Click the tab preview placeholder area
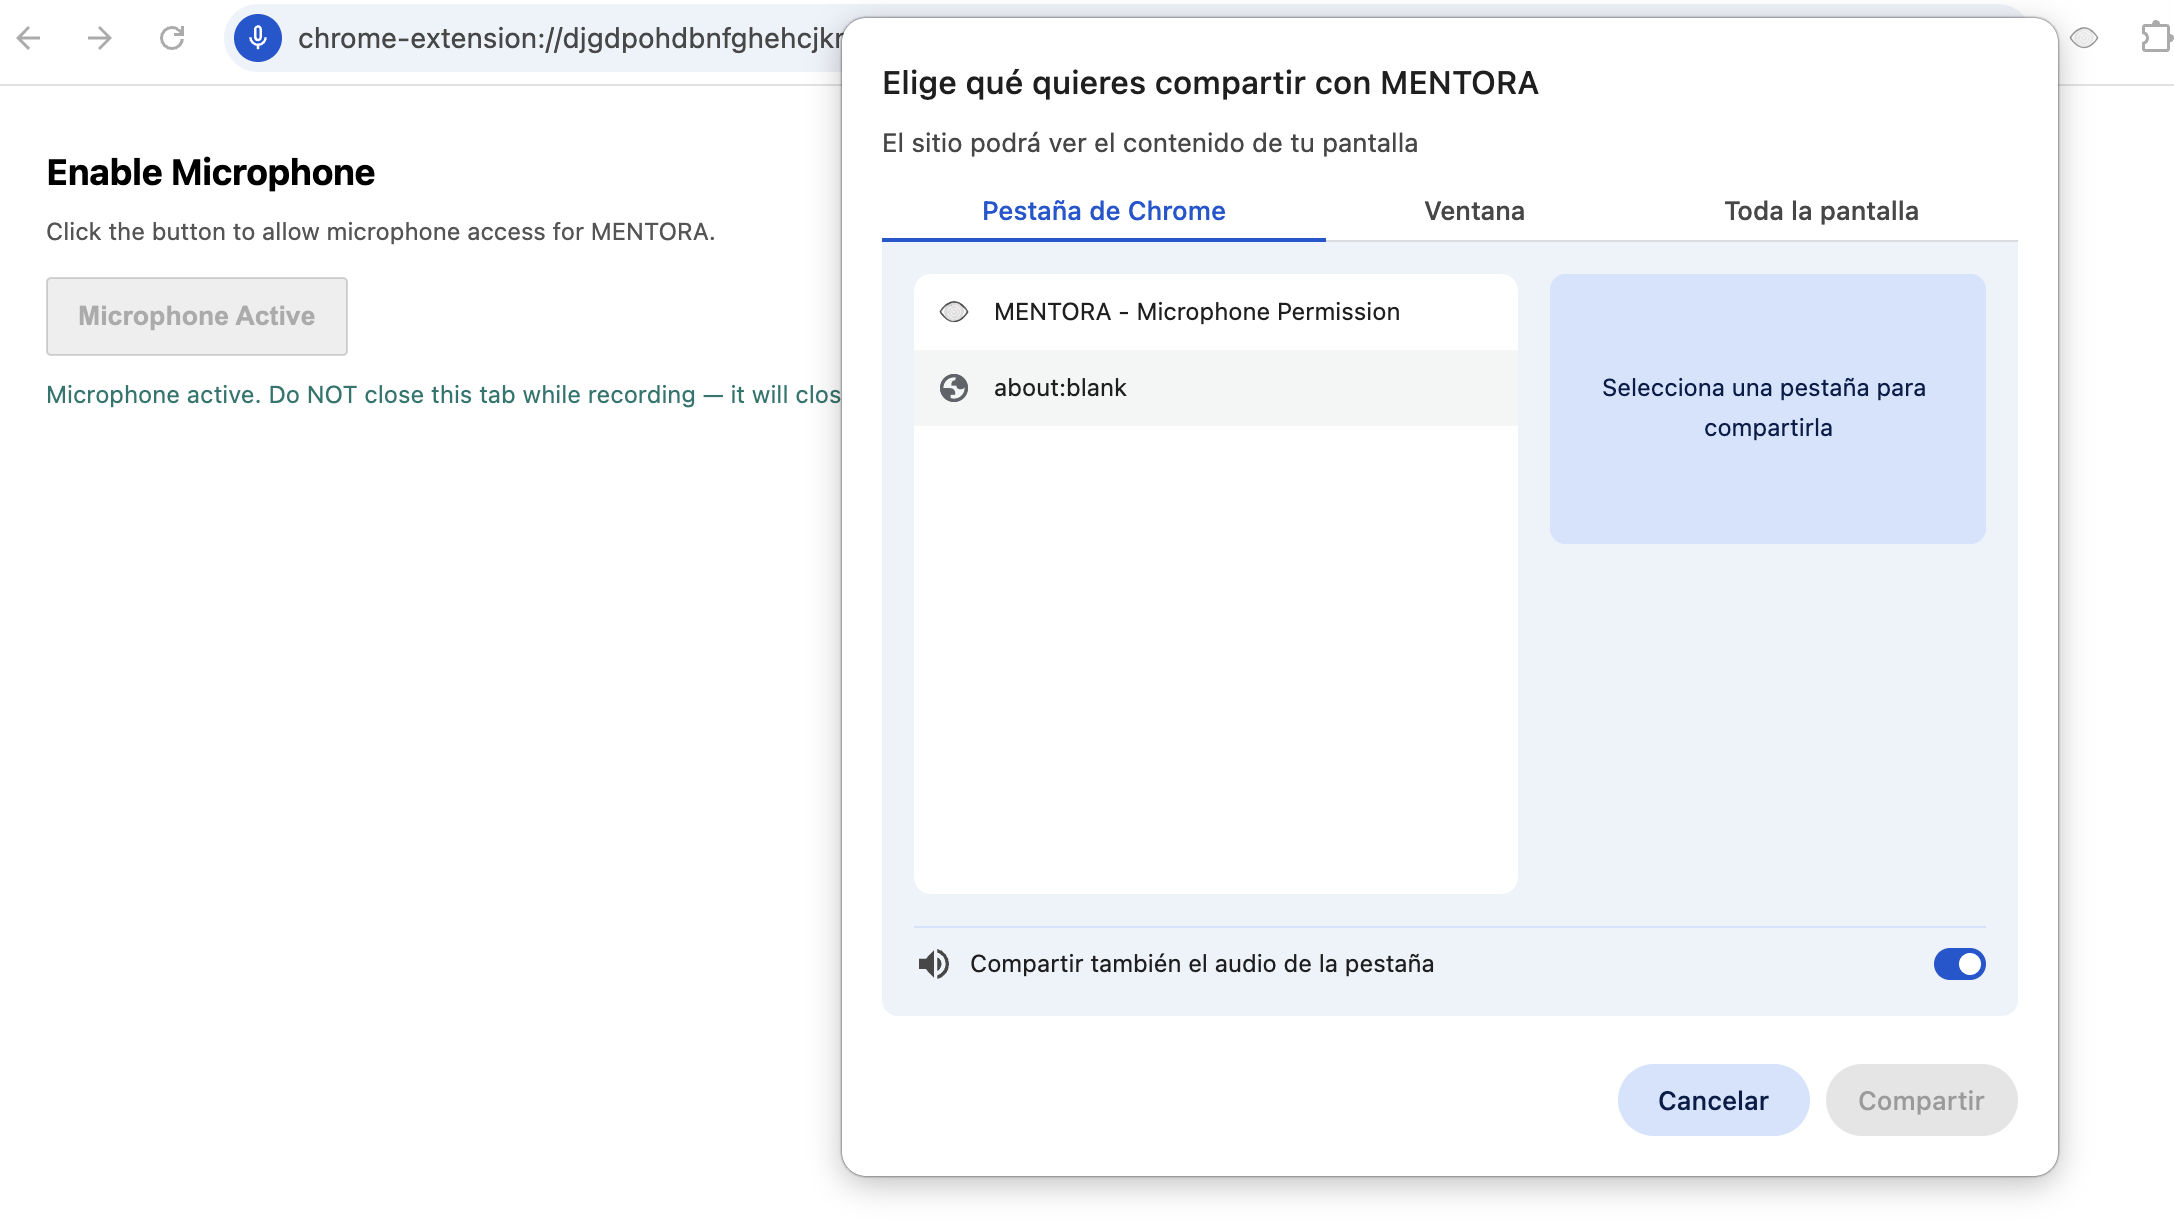 tap(1768, 409)
